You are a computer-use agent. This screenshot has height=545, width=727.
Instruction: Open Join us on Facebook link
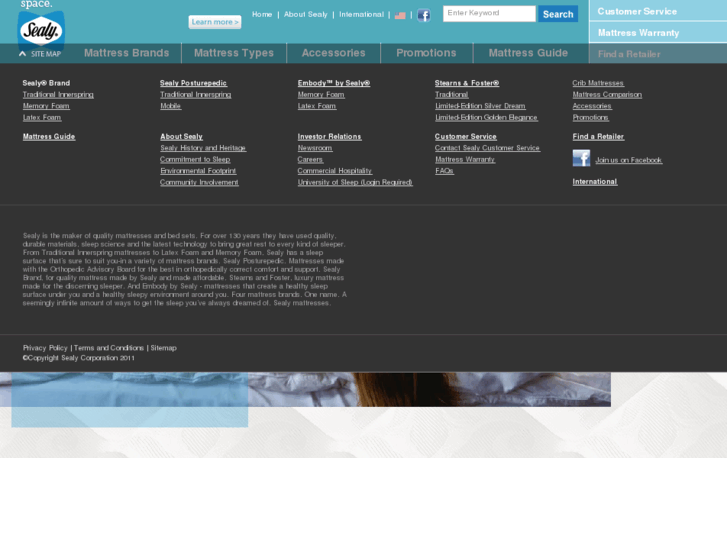(628, 160)
